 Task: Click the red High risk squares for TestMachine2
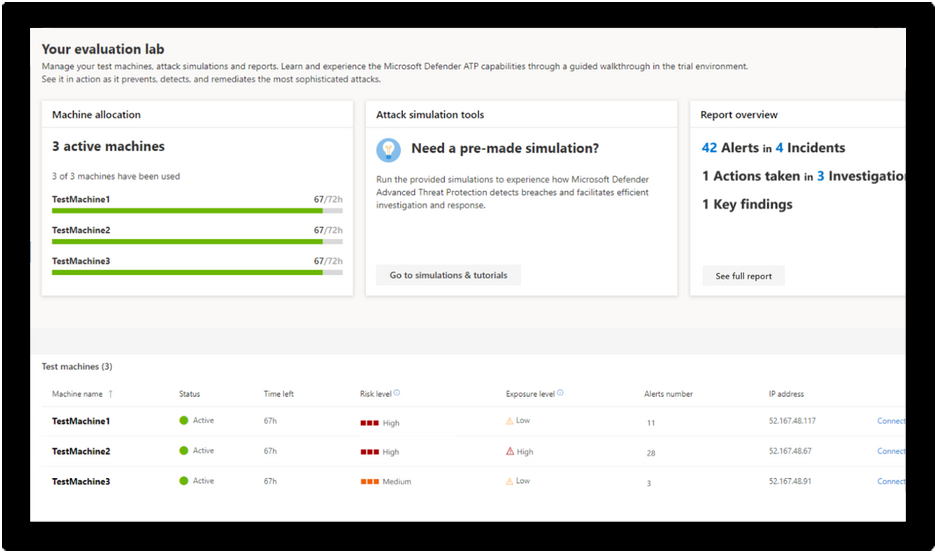coord(369,452)
